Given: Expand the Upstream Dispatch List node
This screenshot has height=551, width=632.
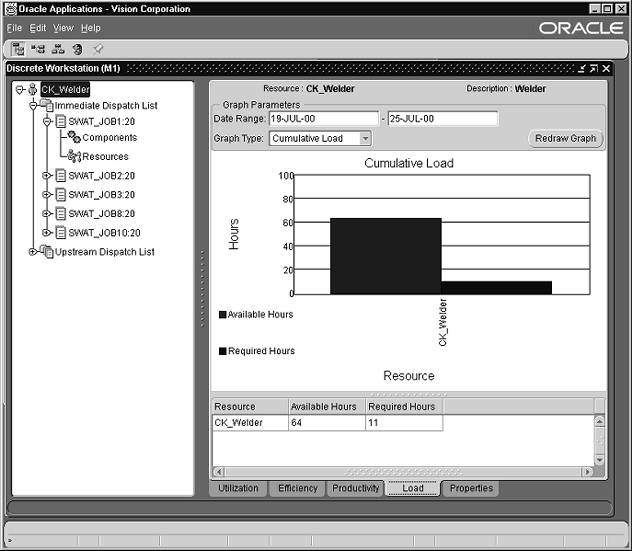Looking at the screenshot, I should [x=33, y=252].
